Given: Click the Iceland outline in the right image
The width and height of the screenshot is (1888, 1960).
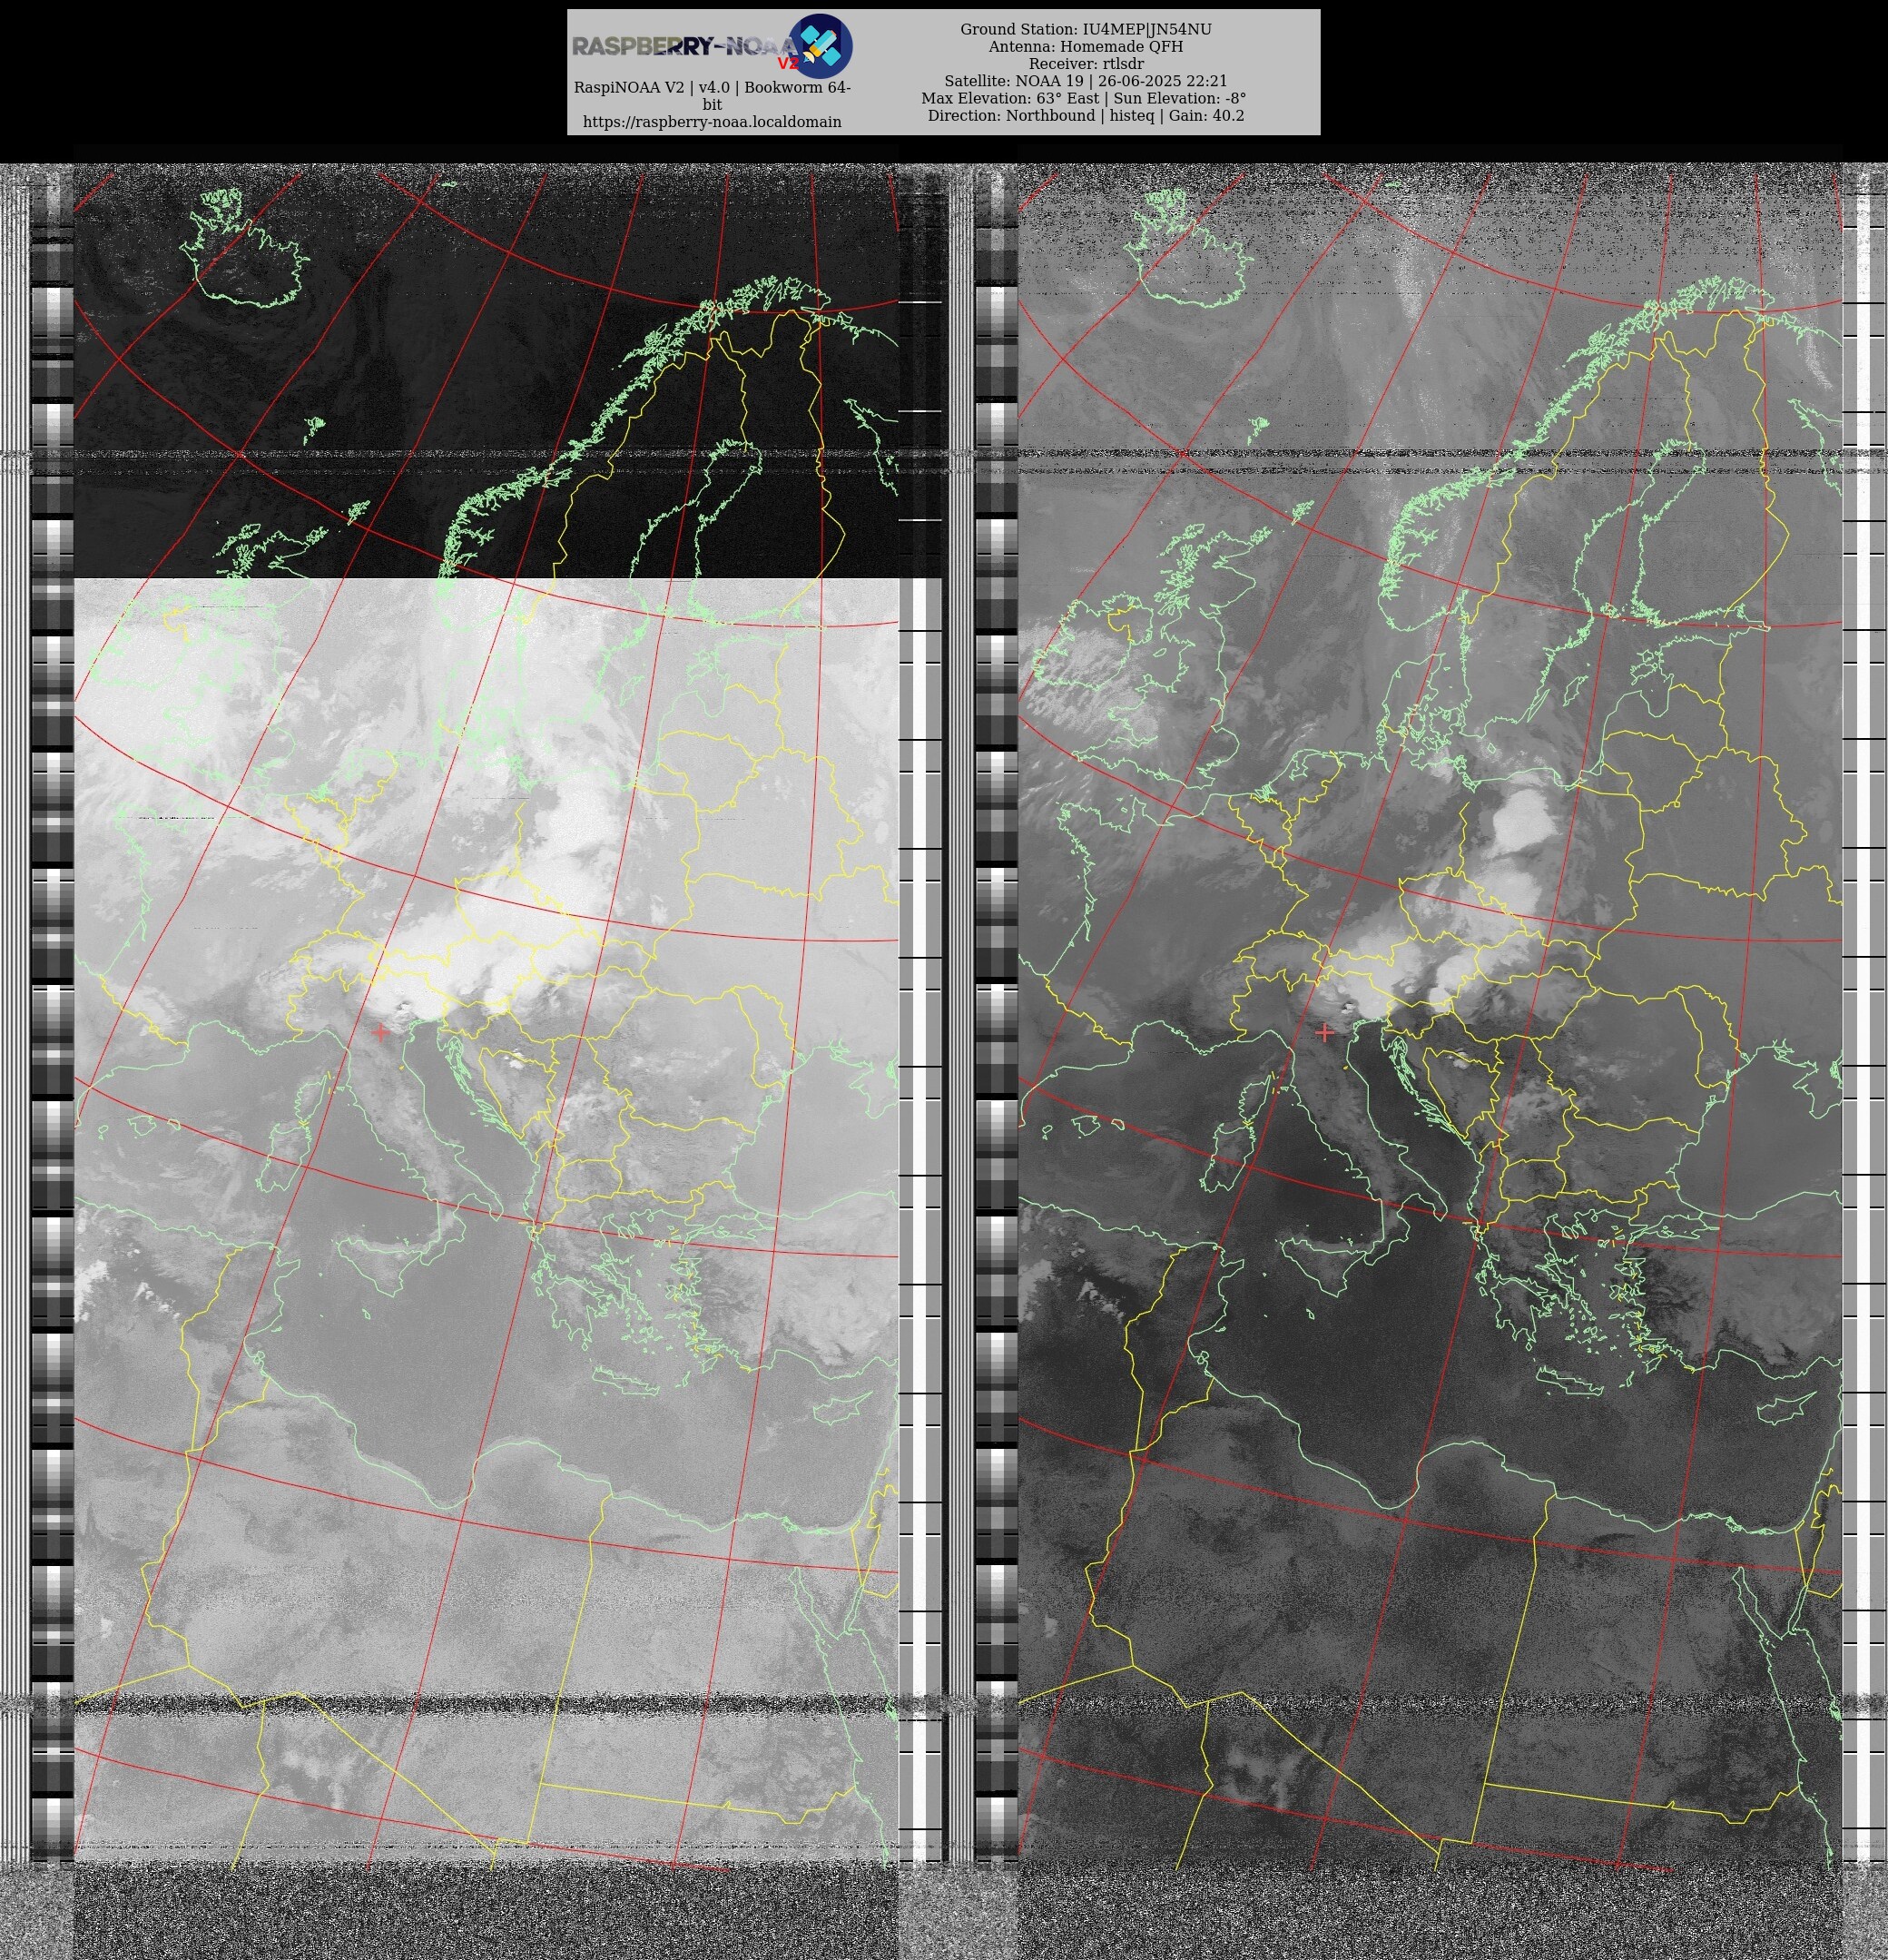Looking at the screenshot, I should (1188, 246).
